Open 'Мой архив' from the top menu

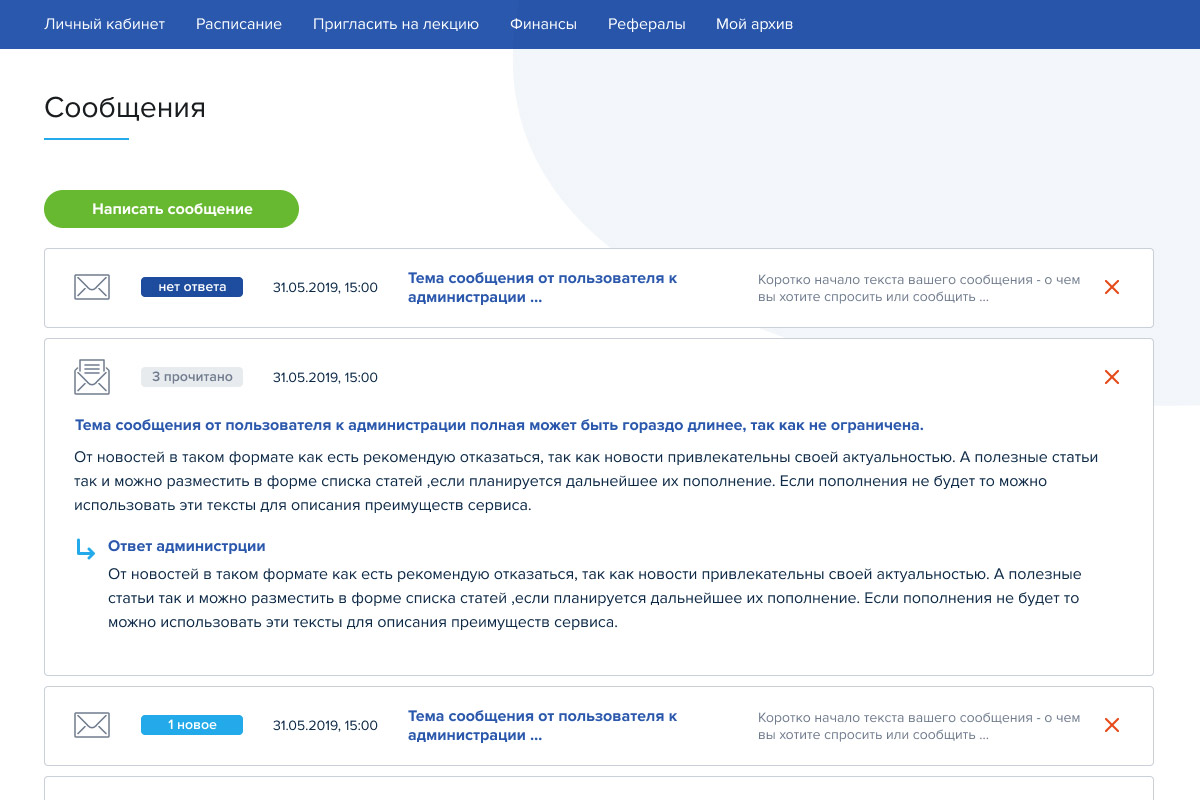[x=754, y=24]
